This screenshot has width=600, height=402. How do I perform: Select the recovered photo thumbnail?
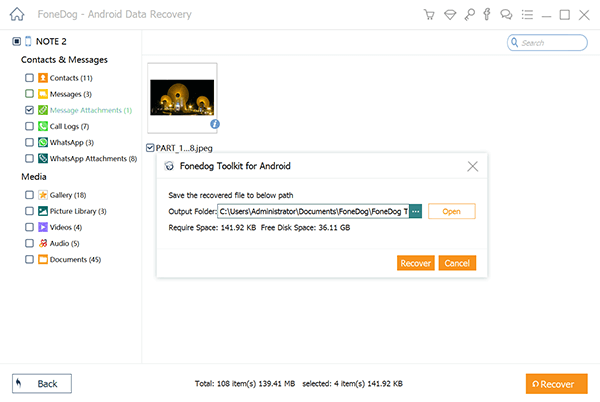tap(182, 98)
